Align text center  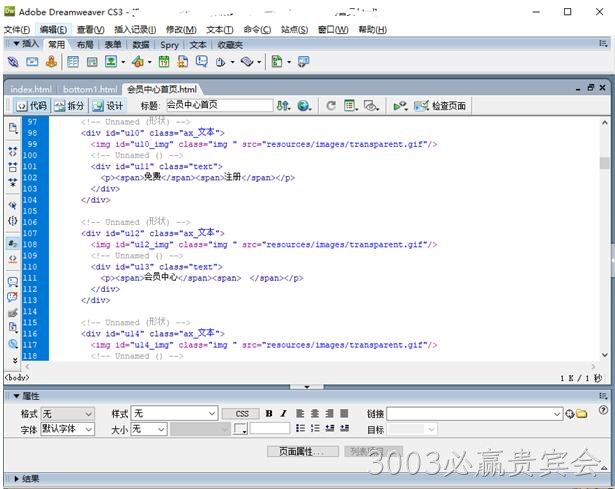click(x=315, y=413)
